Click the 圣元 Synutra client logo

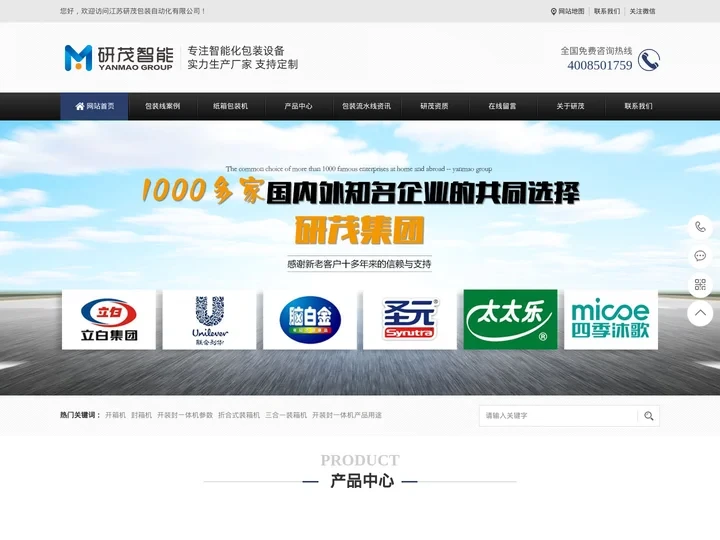[x=410, y=320]
